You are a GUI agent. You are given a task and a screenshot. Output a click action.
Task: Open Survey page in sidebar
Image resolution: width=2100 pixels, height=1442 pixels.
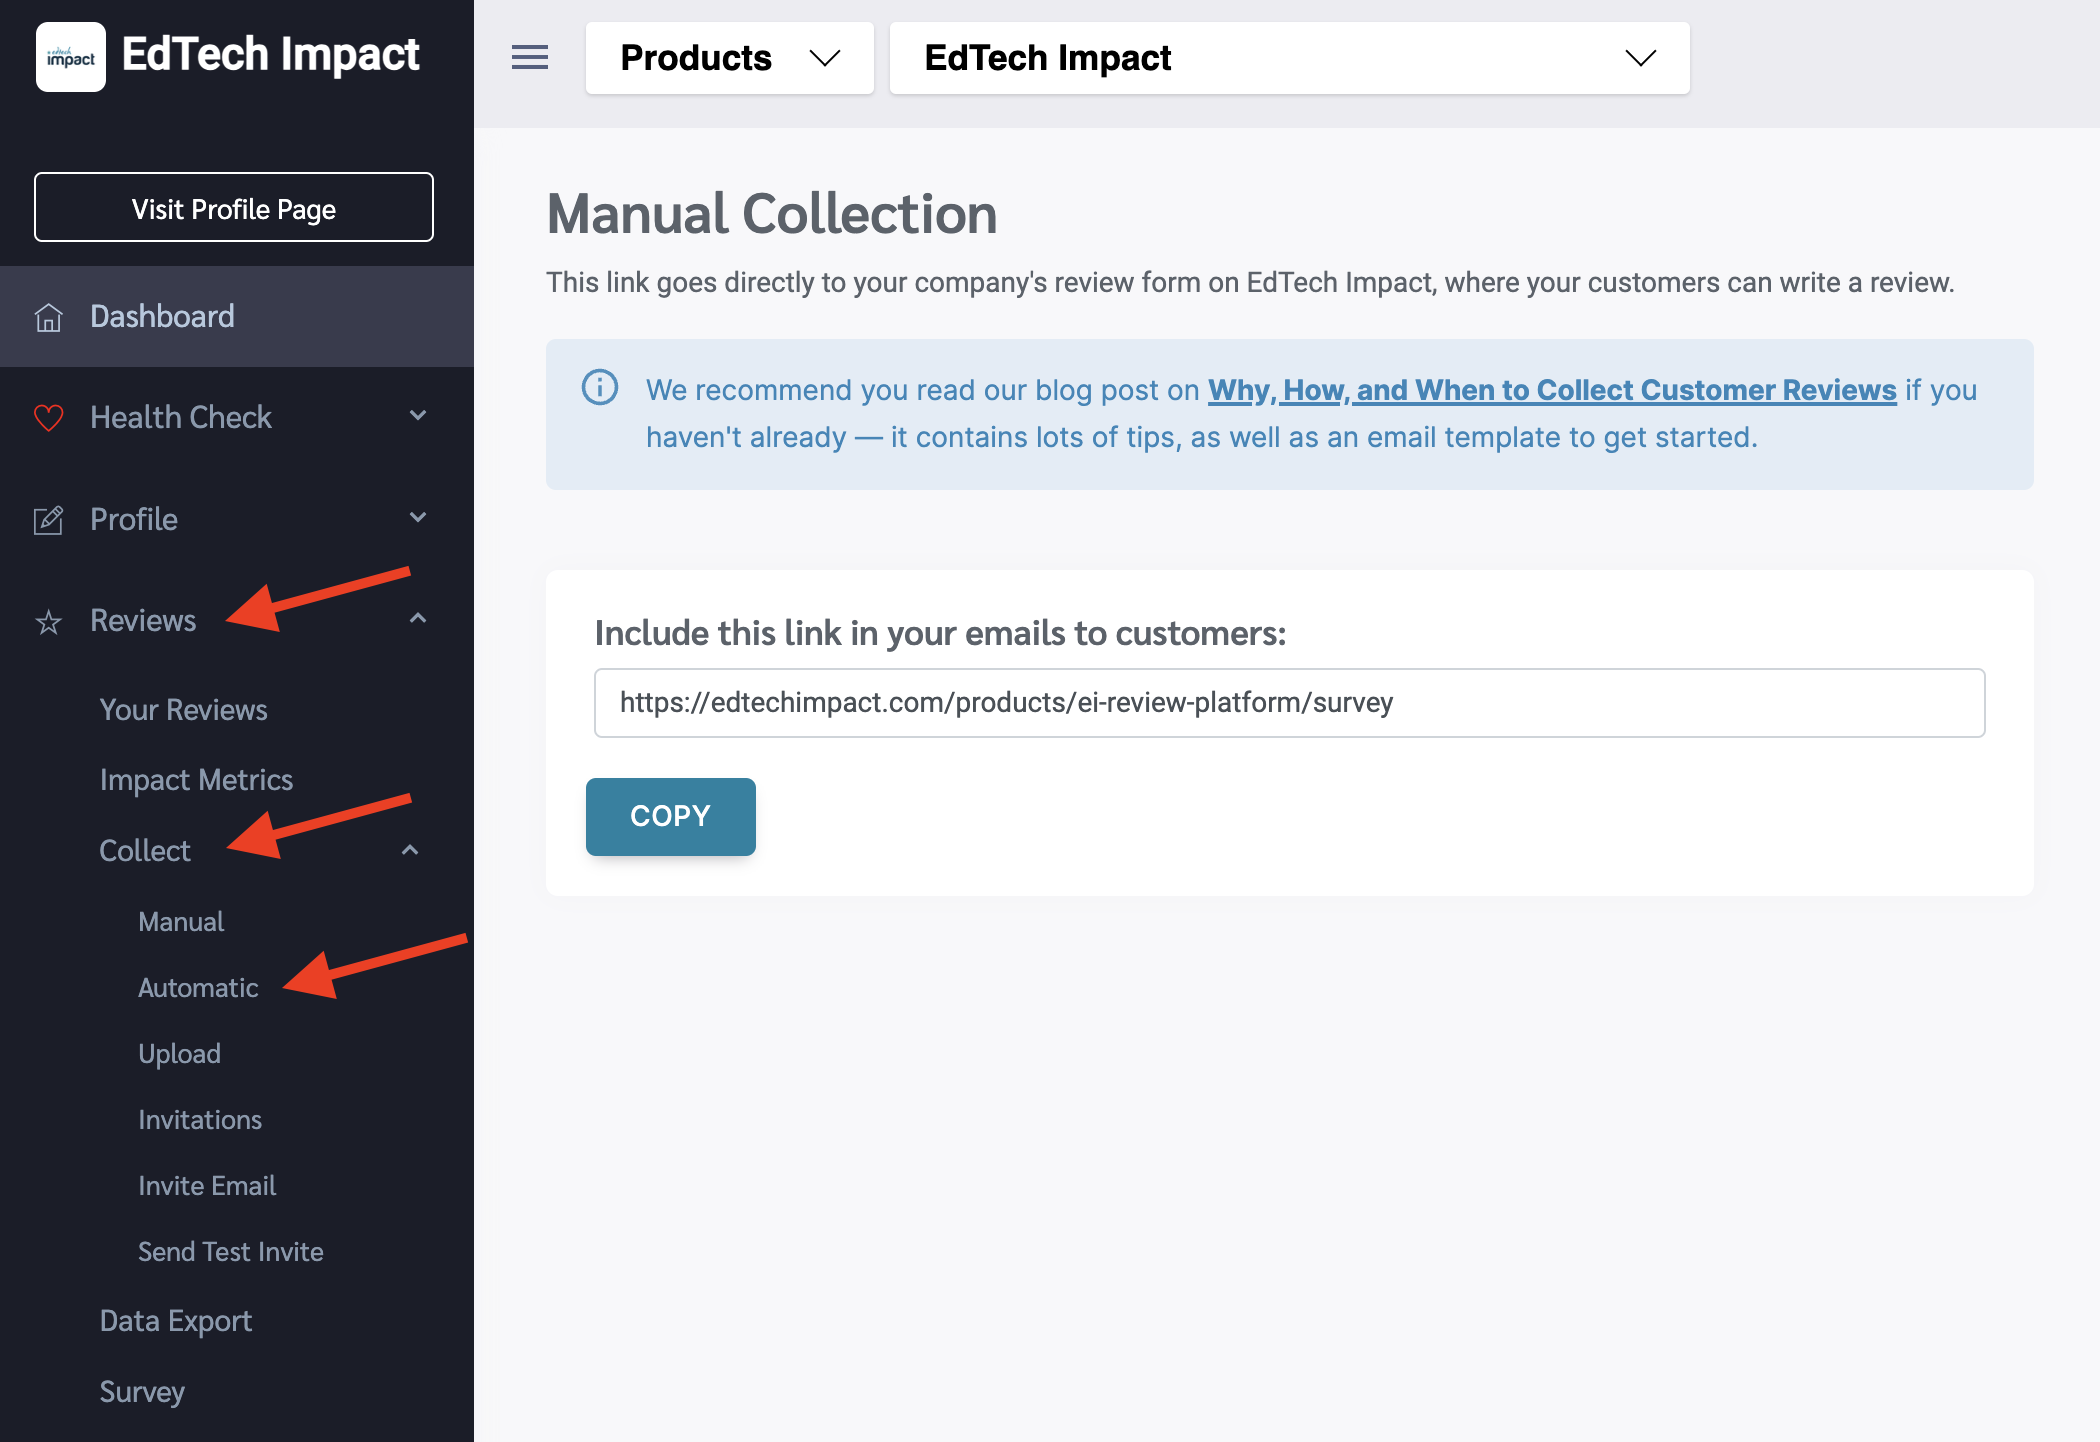pos(142,1392)
